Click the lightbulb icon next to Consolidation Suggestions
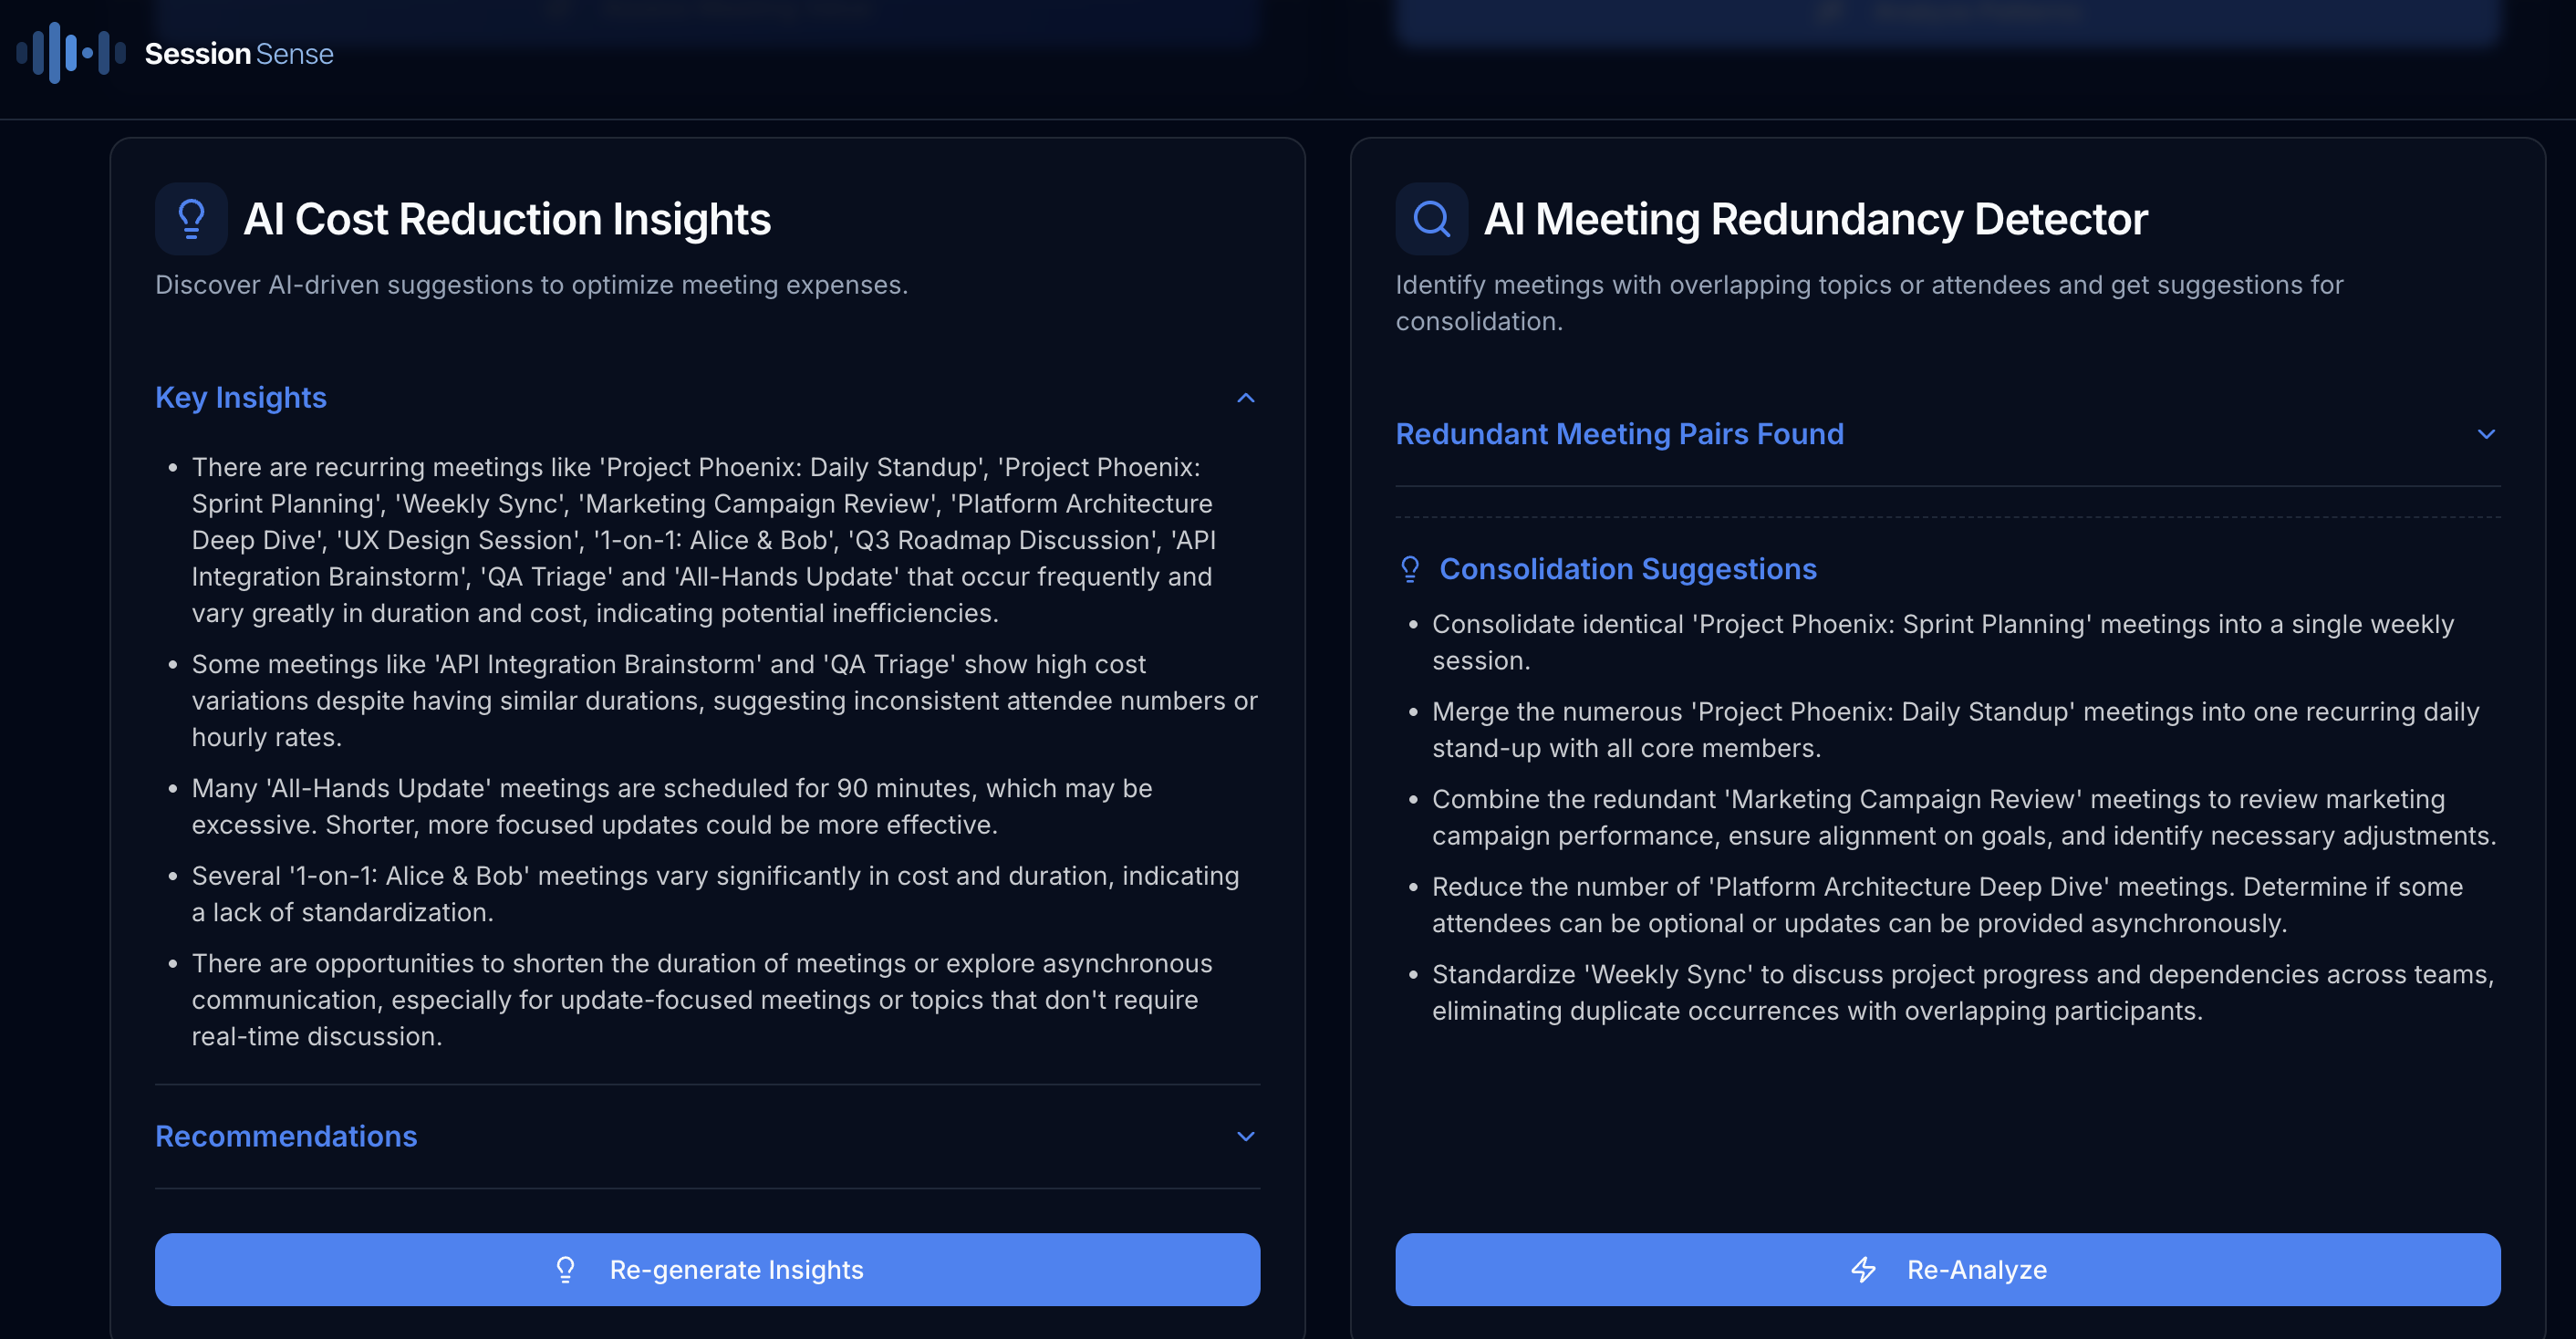Image resolution: width=2576 pixels, height=1339 pixels. [1410, 568]
